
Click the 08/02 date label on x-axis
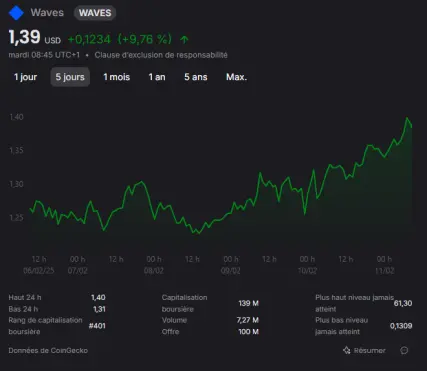coord(154,271)
